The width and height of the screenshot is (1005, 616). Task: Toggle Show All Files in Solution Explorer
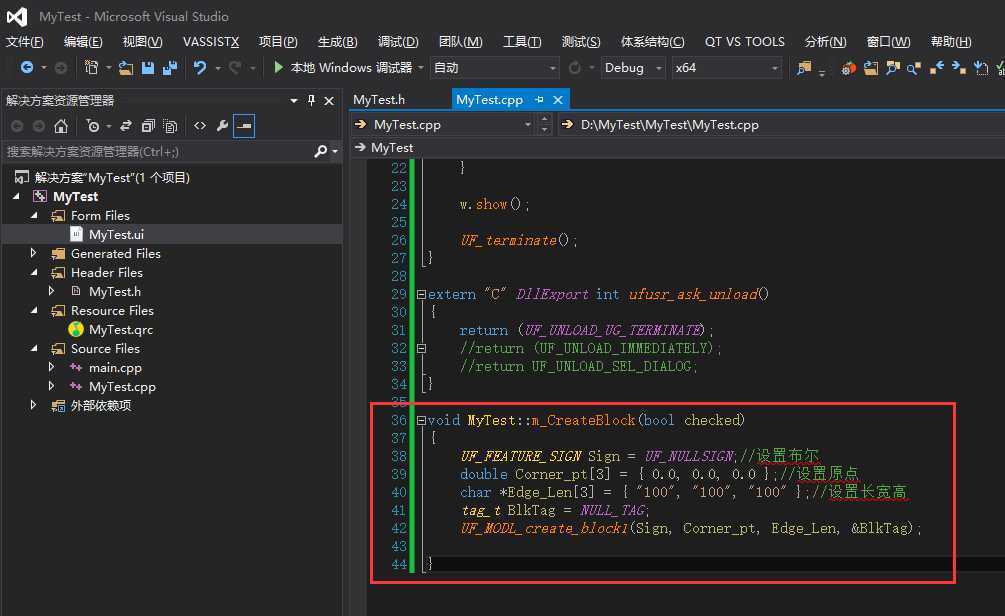[170, 126]
